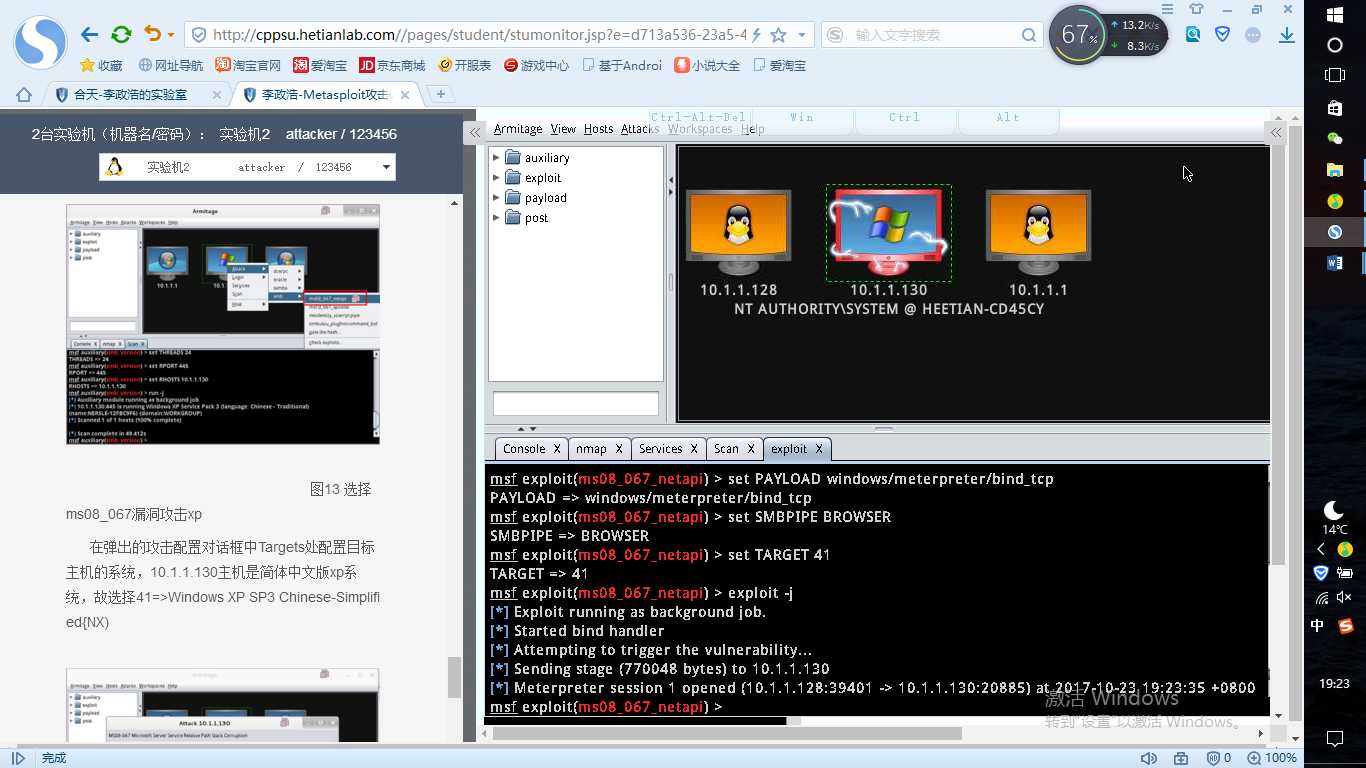The image size is (1366, 768).
Task: Open the Windows Task View icon
Action: click(x=1334, y=76)
